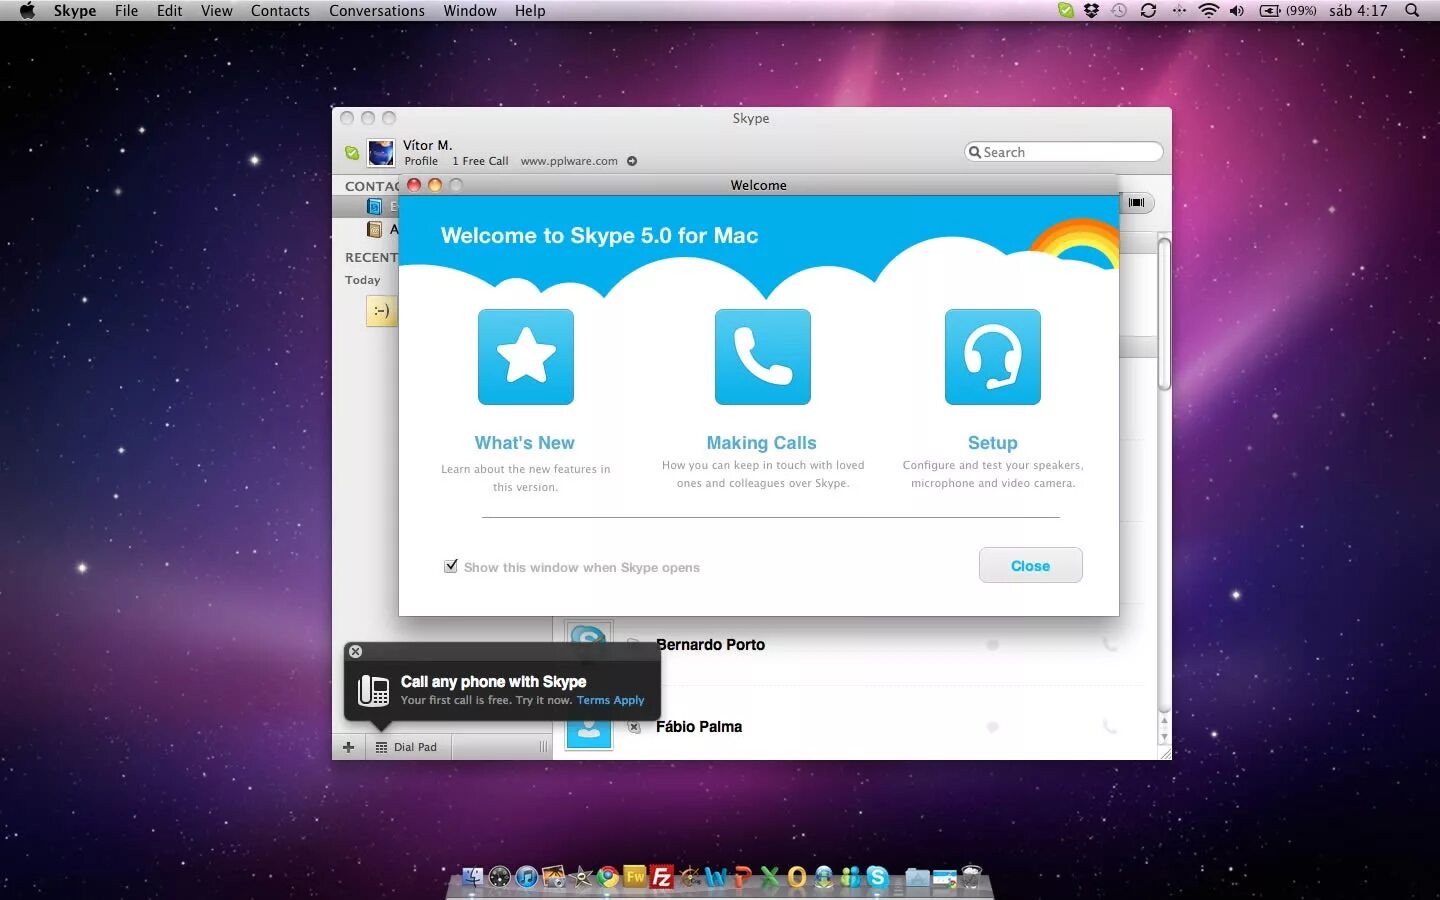
Task: Click Skype status icon in menu bar
Action: click(x=1066, y=11)
